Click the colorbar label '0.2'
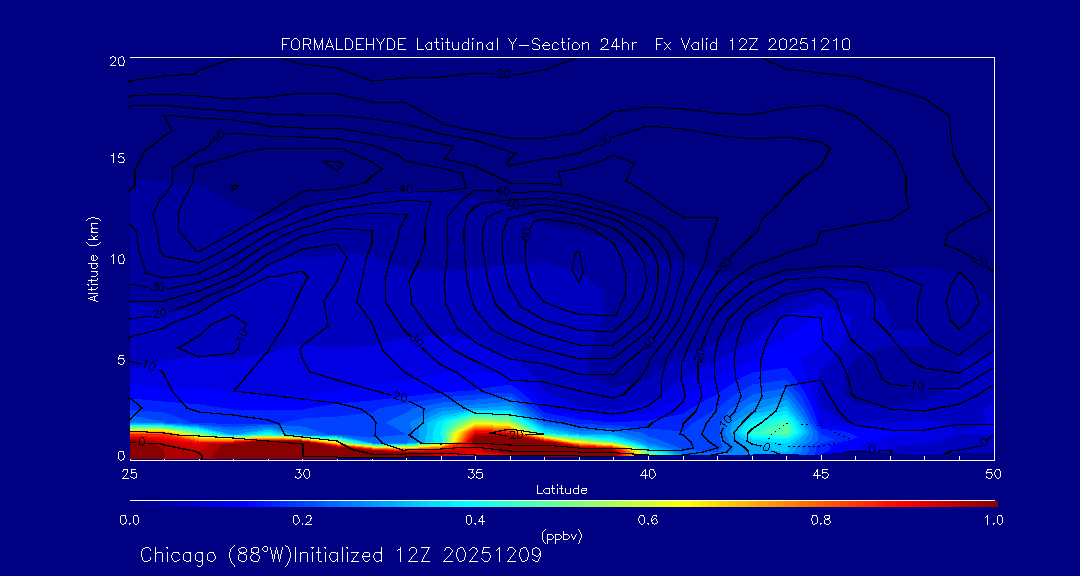Image resolution: width=1080 pixels, height=576 pixels. pyautogui.click(x=302, y=520)
